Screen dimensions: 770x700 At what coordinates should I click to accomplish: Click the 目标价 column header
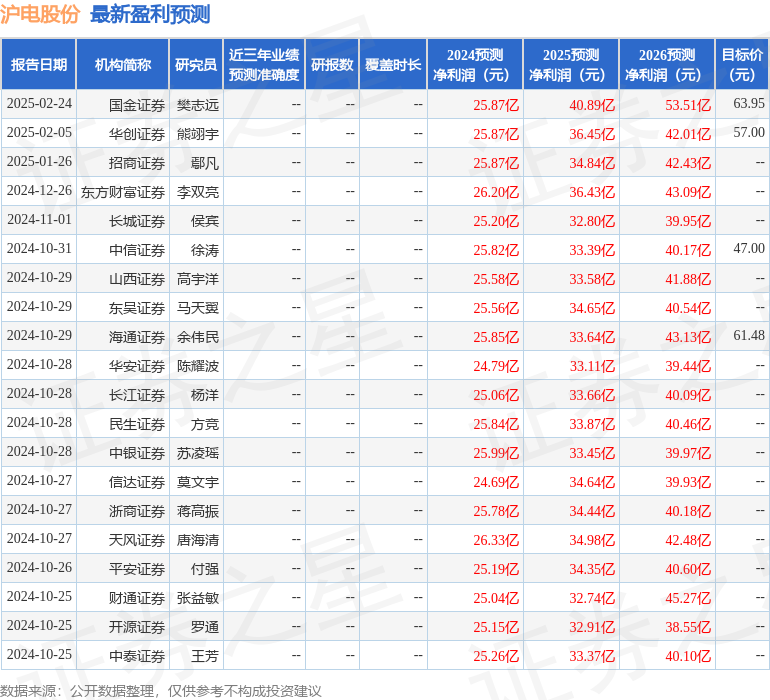(x=742, y=64)
